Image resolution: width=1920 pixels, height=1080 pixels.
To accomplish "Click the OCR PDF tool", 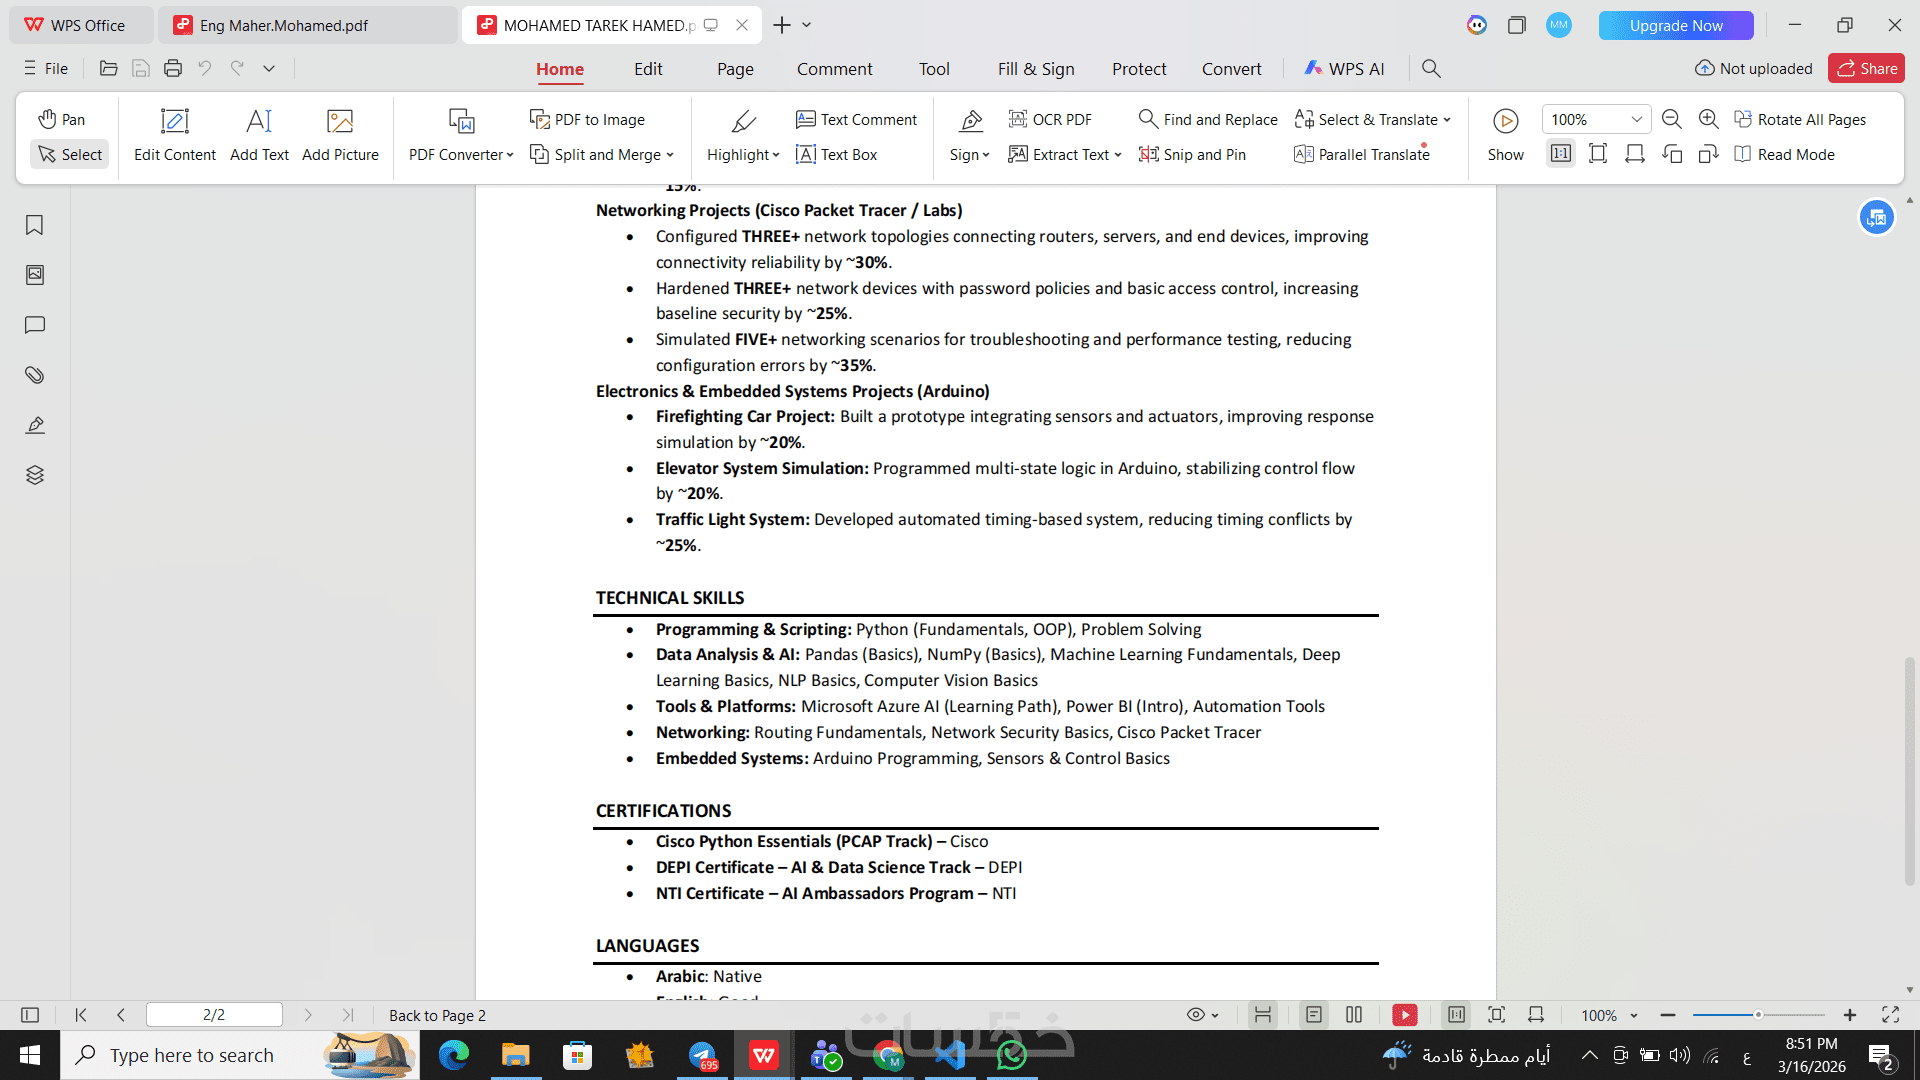I will [1050, 119].
